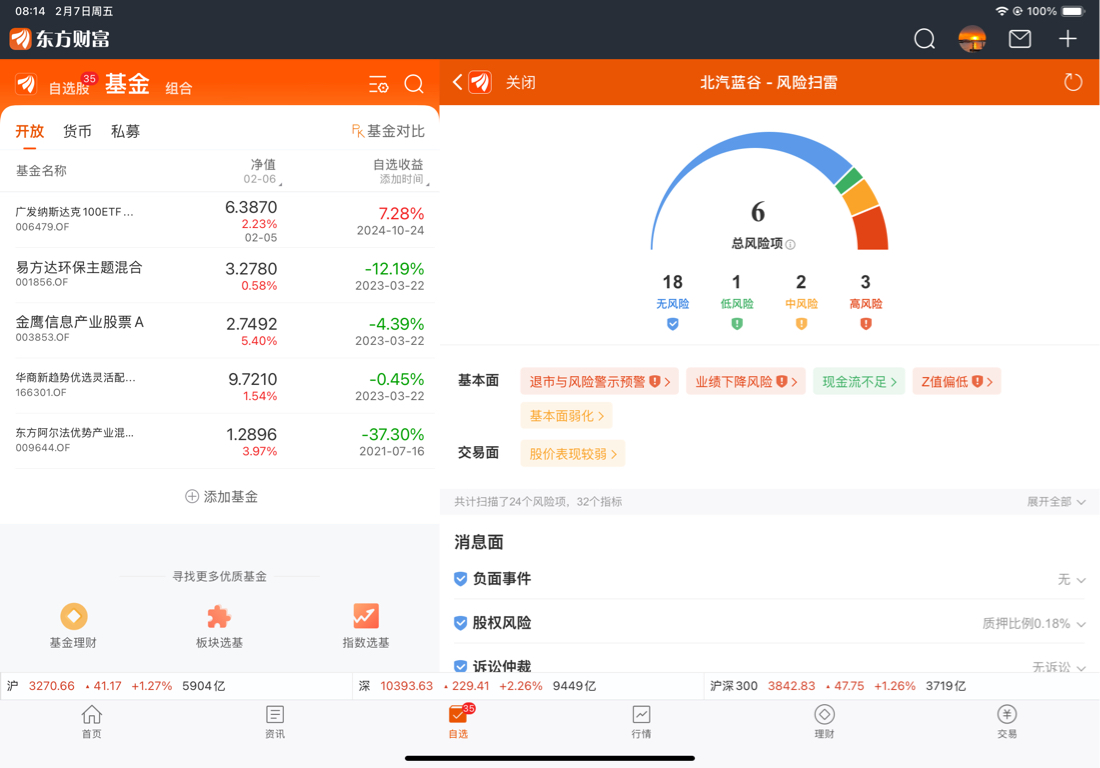Image resolution: width=1100 pixels, height=768 pixels.
Task: Refresh the risk scan page
Action: coord(1073,82)
